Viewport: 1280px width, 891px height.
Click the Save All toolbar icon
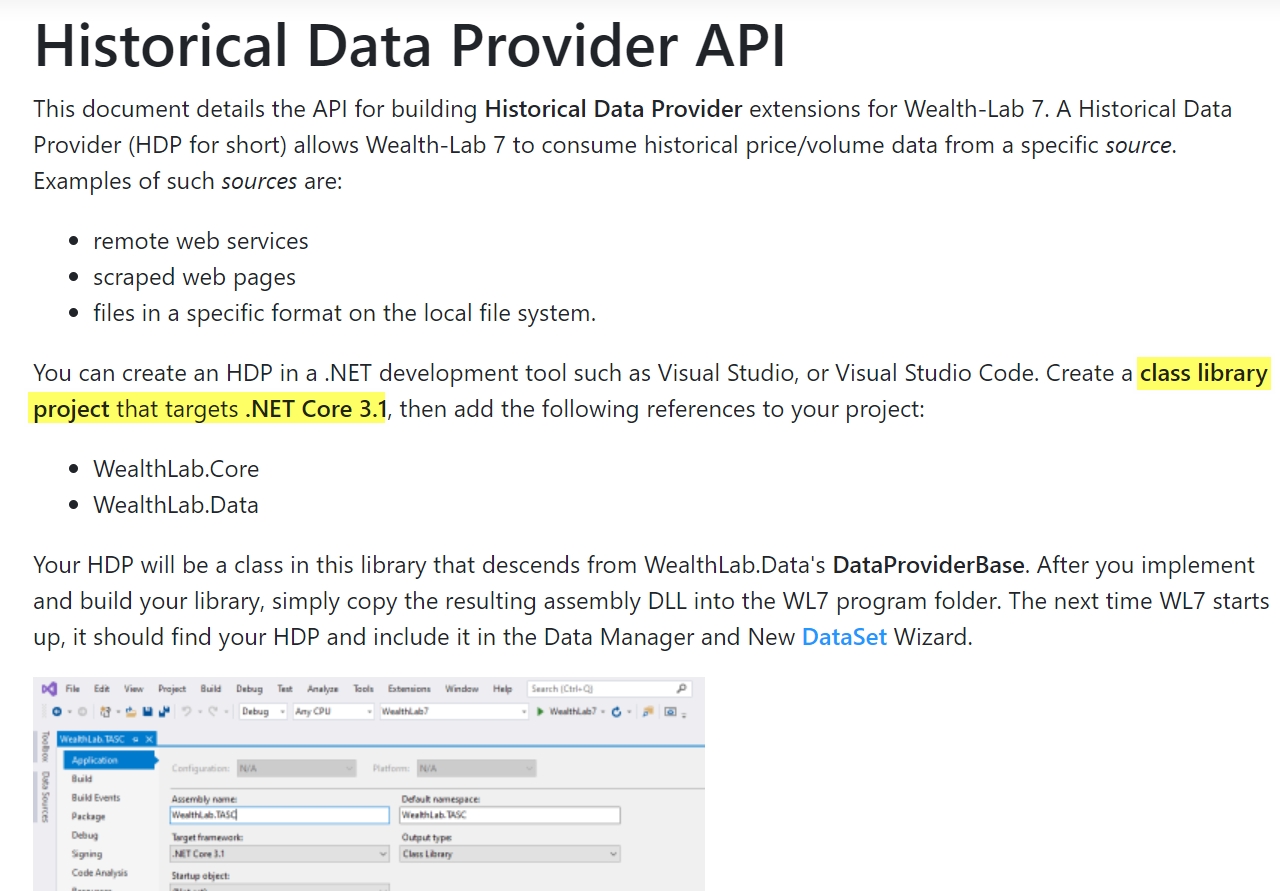[x=164, y=712]
